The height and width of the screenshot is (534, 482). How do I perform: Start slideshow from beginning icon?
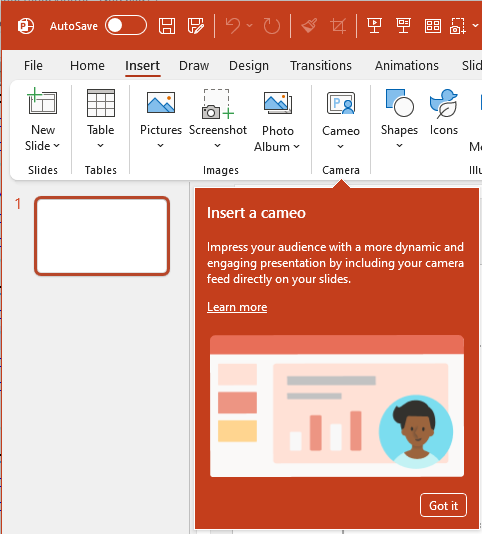pos(374,26)
